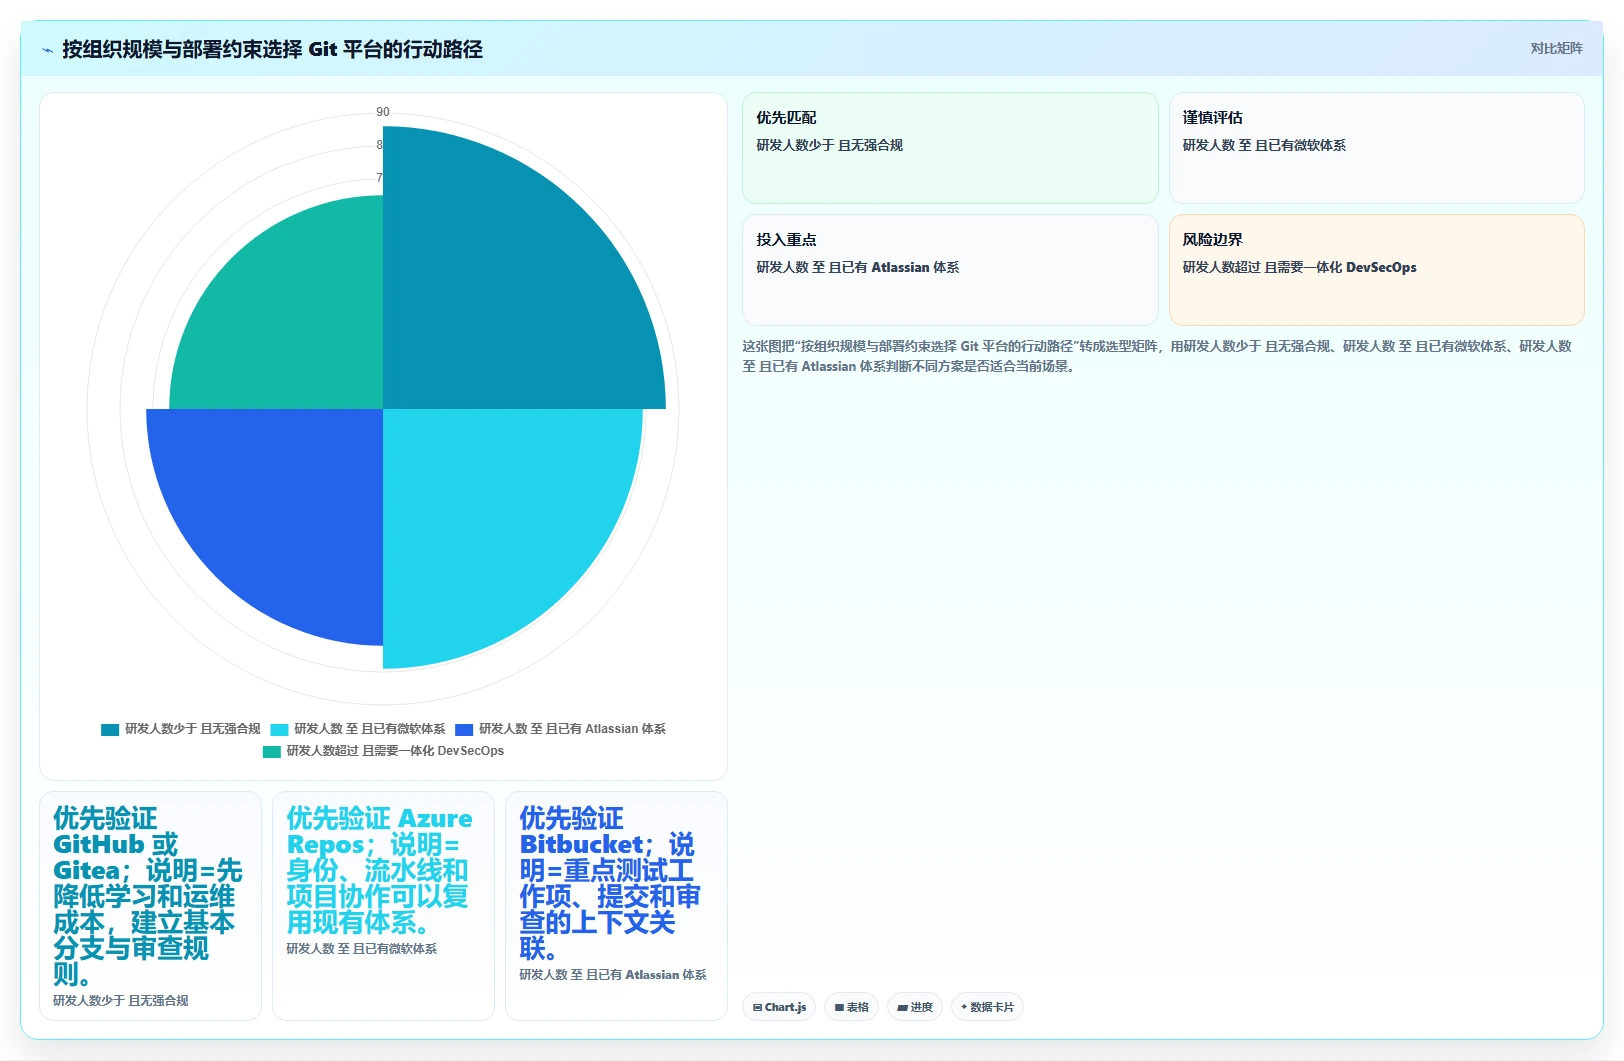Click the icon inside the 表格 tag
The height and width of the screenshot is (1061, 1624).
coord(839,1008)
